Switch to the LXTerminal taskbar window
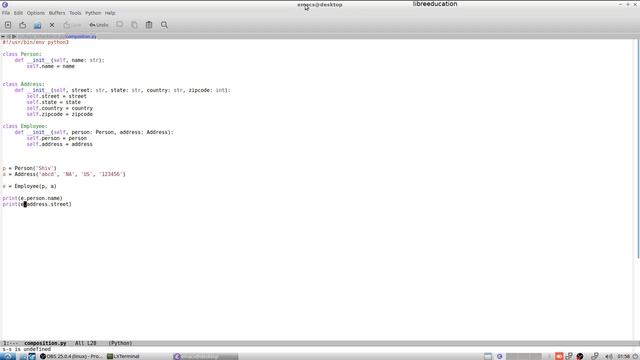Image resolution: width=640 pixels, height=360 pixels. [x=123, y=356]
